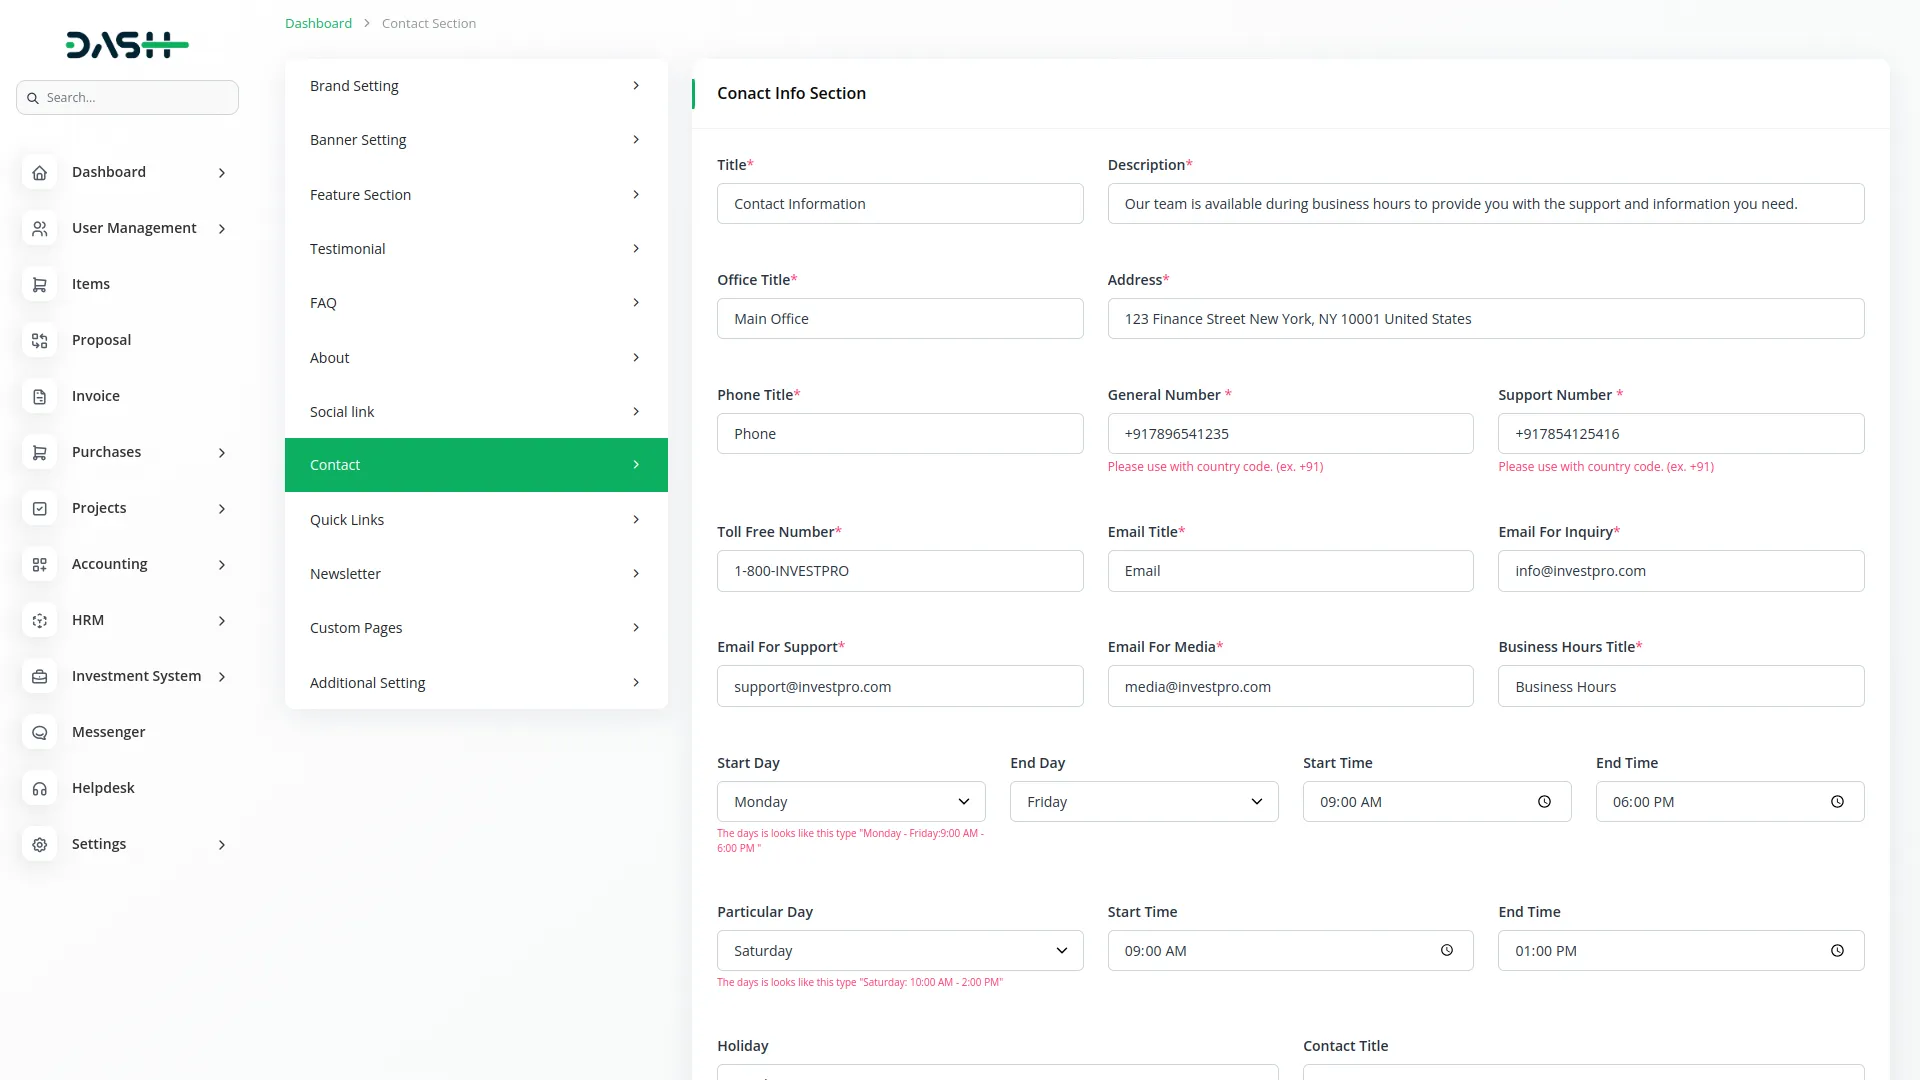
Task: Click the weekday End Time clock icon
Action: point(1837,802)
